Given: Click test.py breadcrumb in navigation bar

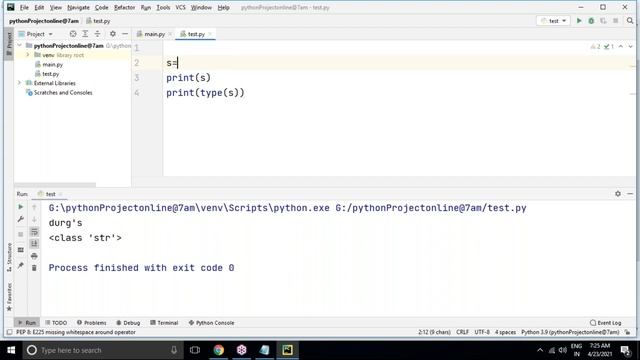Looking at the screenshot, I should coord(98,21).
